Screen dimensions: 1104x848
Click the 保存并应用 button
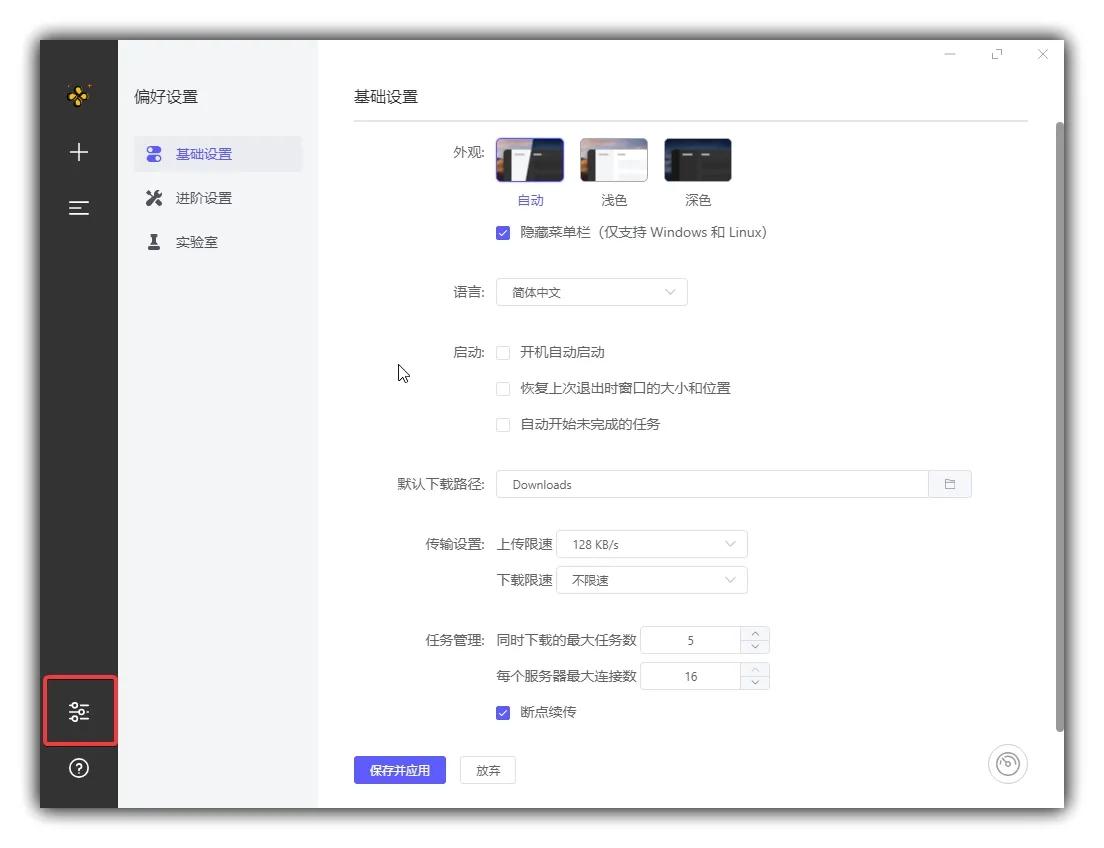[x=399, y=770]
